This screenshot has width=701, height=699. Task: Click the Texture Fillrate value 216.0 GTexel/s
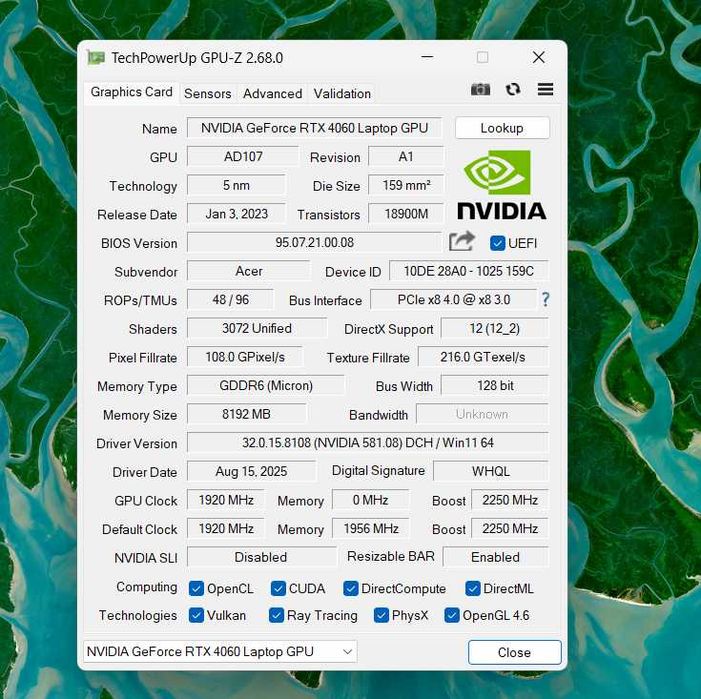(483, 357)
